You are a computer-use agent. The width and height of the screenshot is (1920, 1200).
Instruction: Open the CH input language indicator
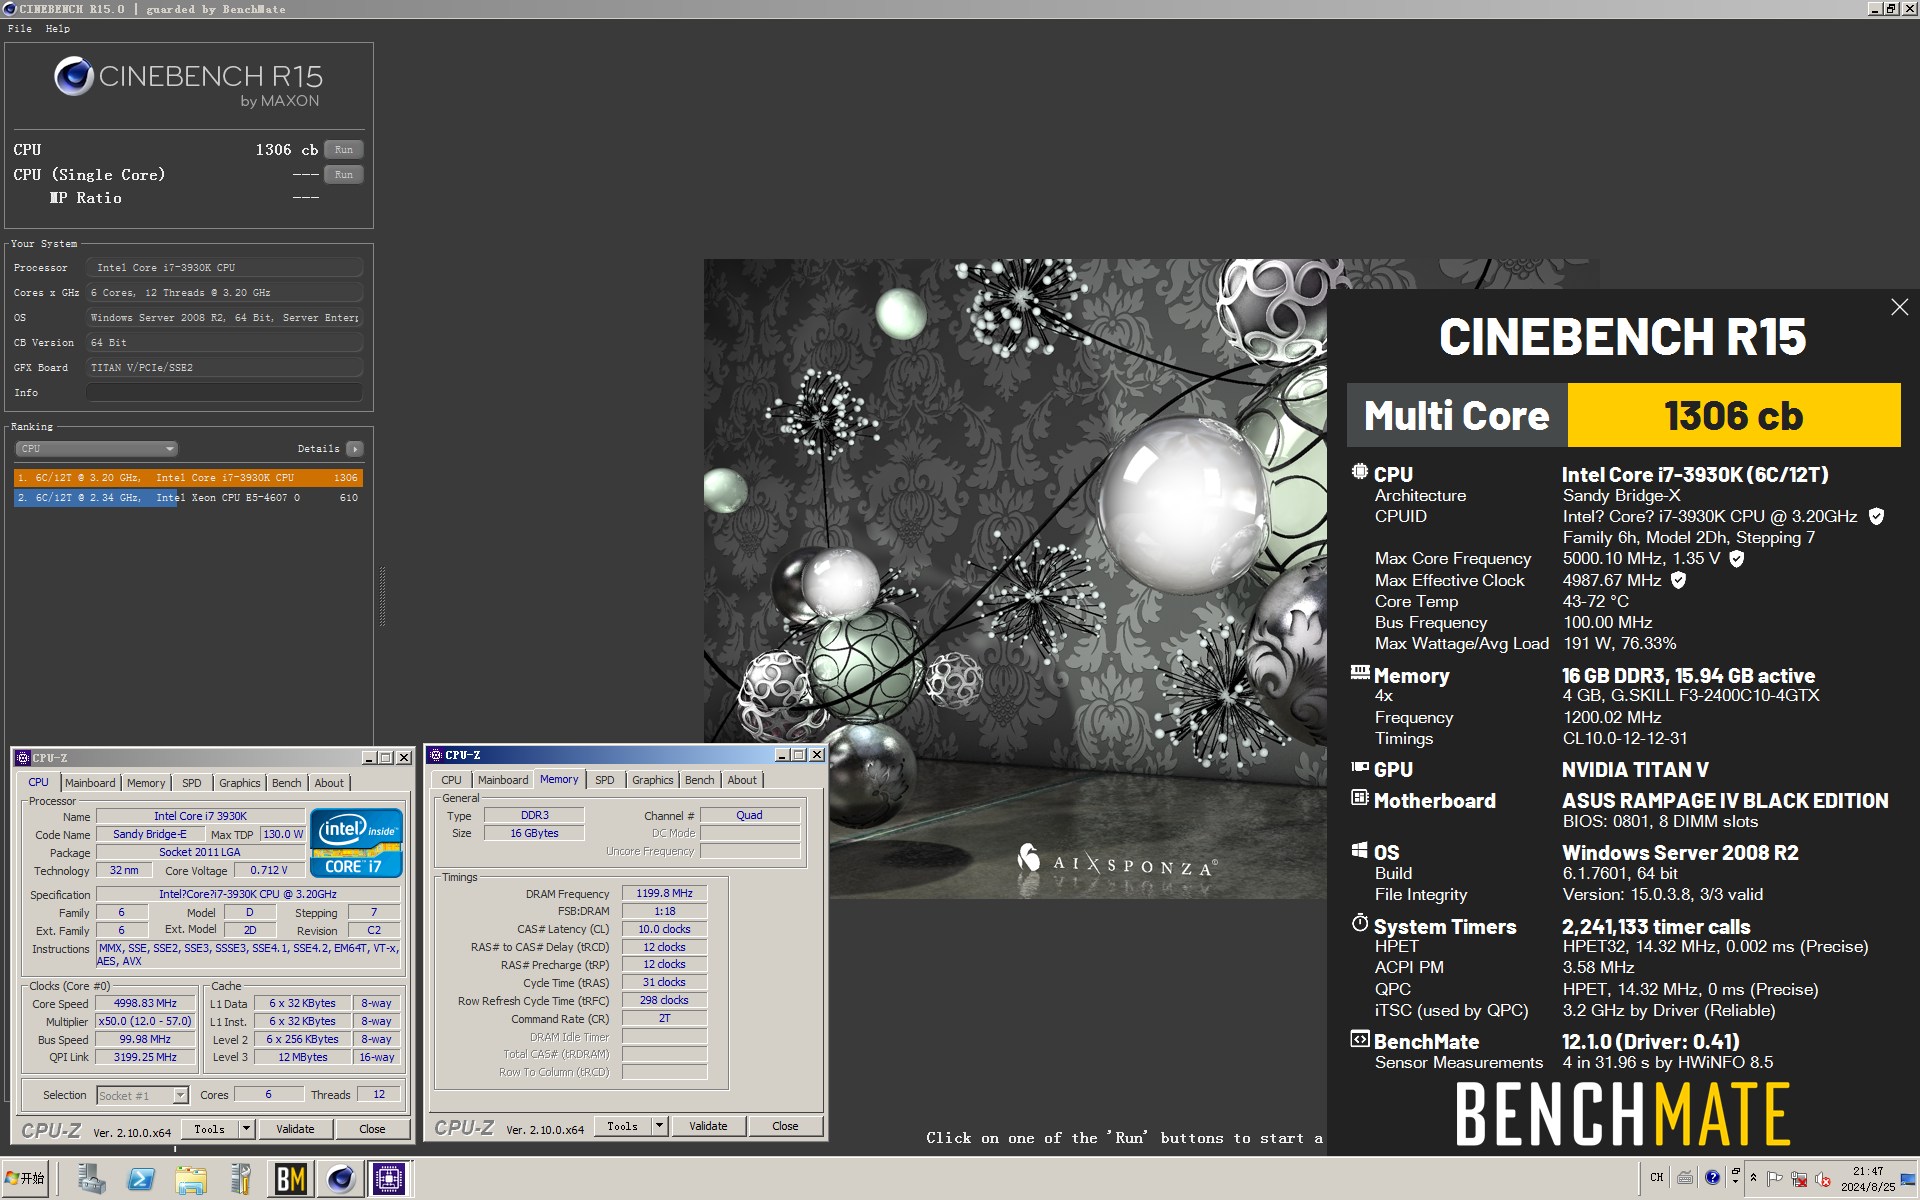point(1657,1178)
